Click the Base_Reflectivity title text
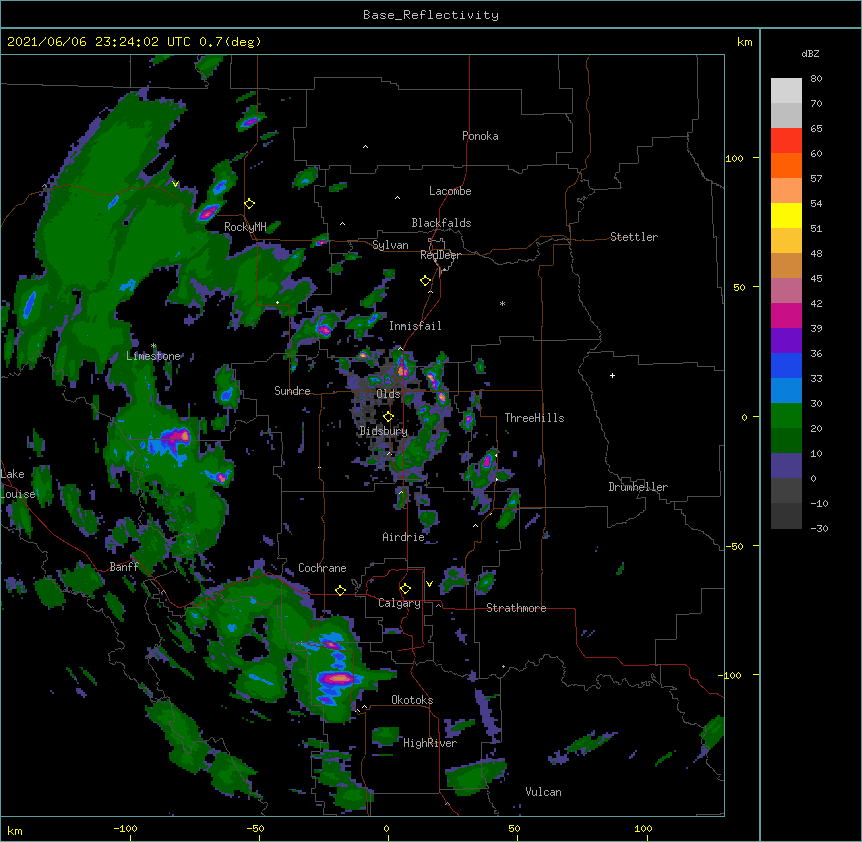Viewport: 862px width, 842px height. (x=430, y=15)
